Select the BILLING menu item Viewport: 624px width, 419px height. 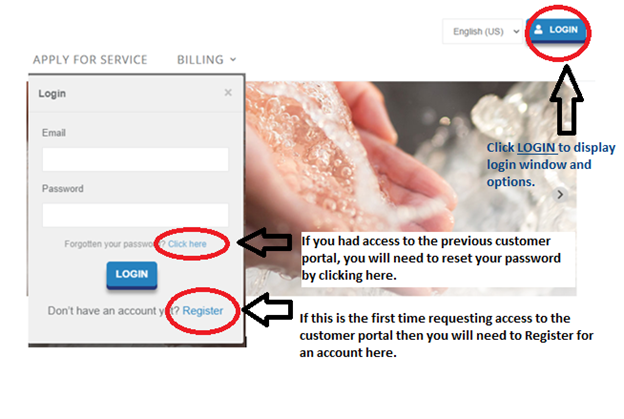(x=200, y=60)
